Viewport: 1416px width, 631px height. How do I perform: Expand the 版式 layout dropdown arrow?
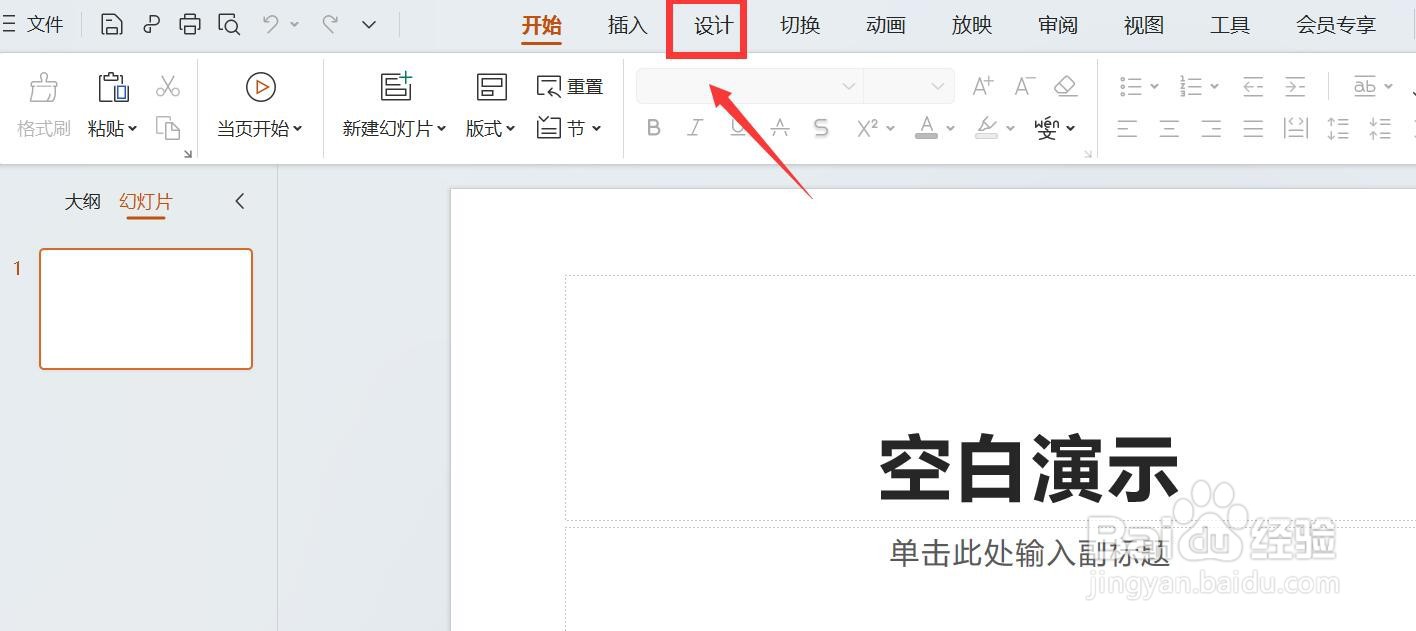[510, 128]
